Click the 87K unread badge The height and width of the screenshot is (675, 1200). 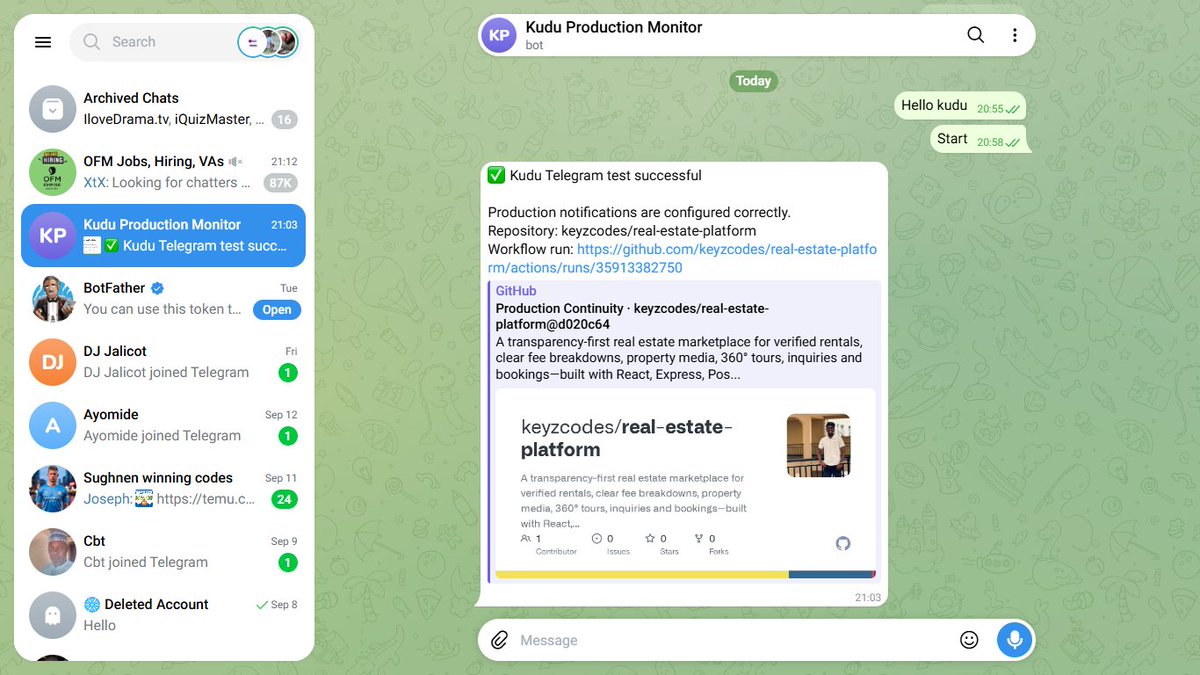click(280, 183)
